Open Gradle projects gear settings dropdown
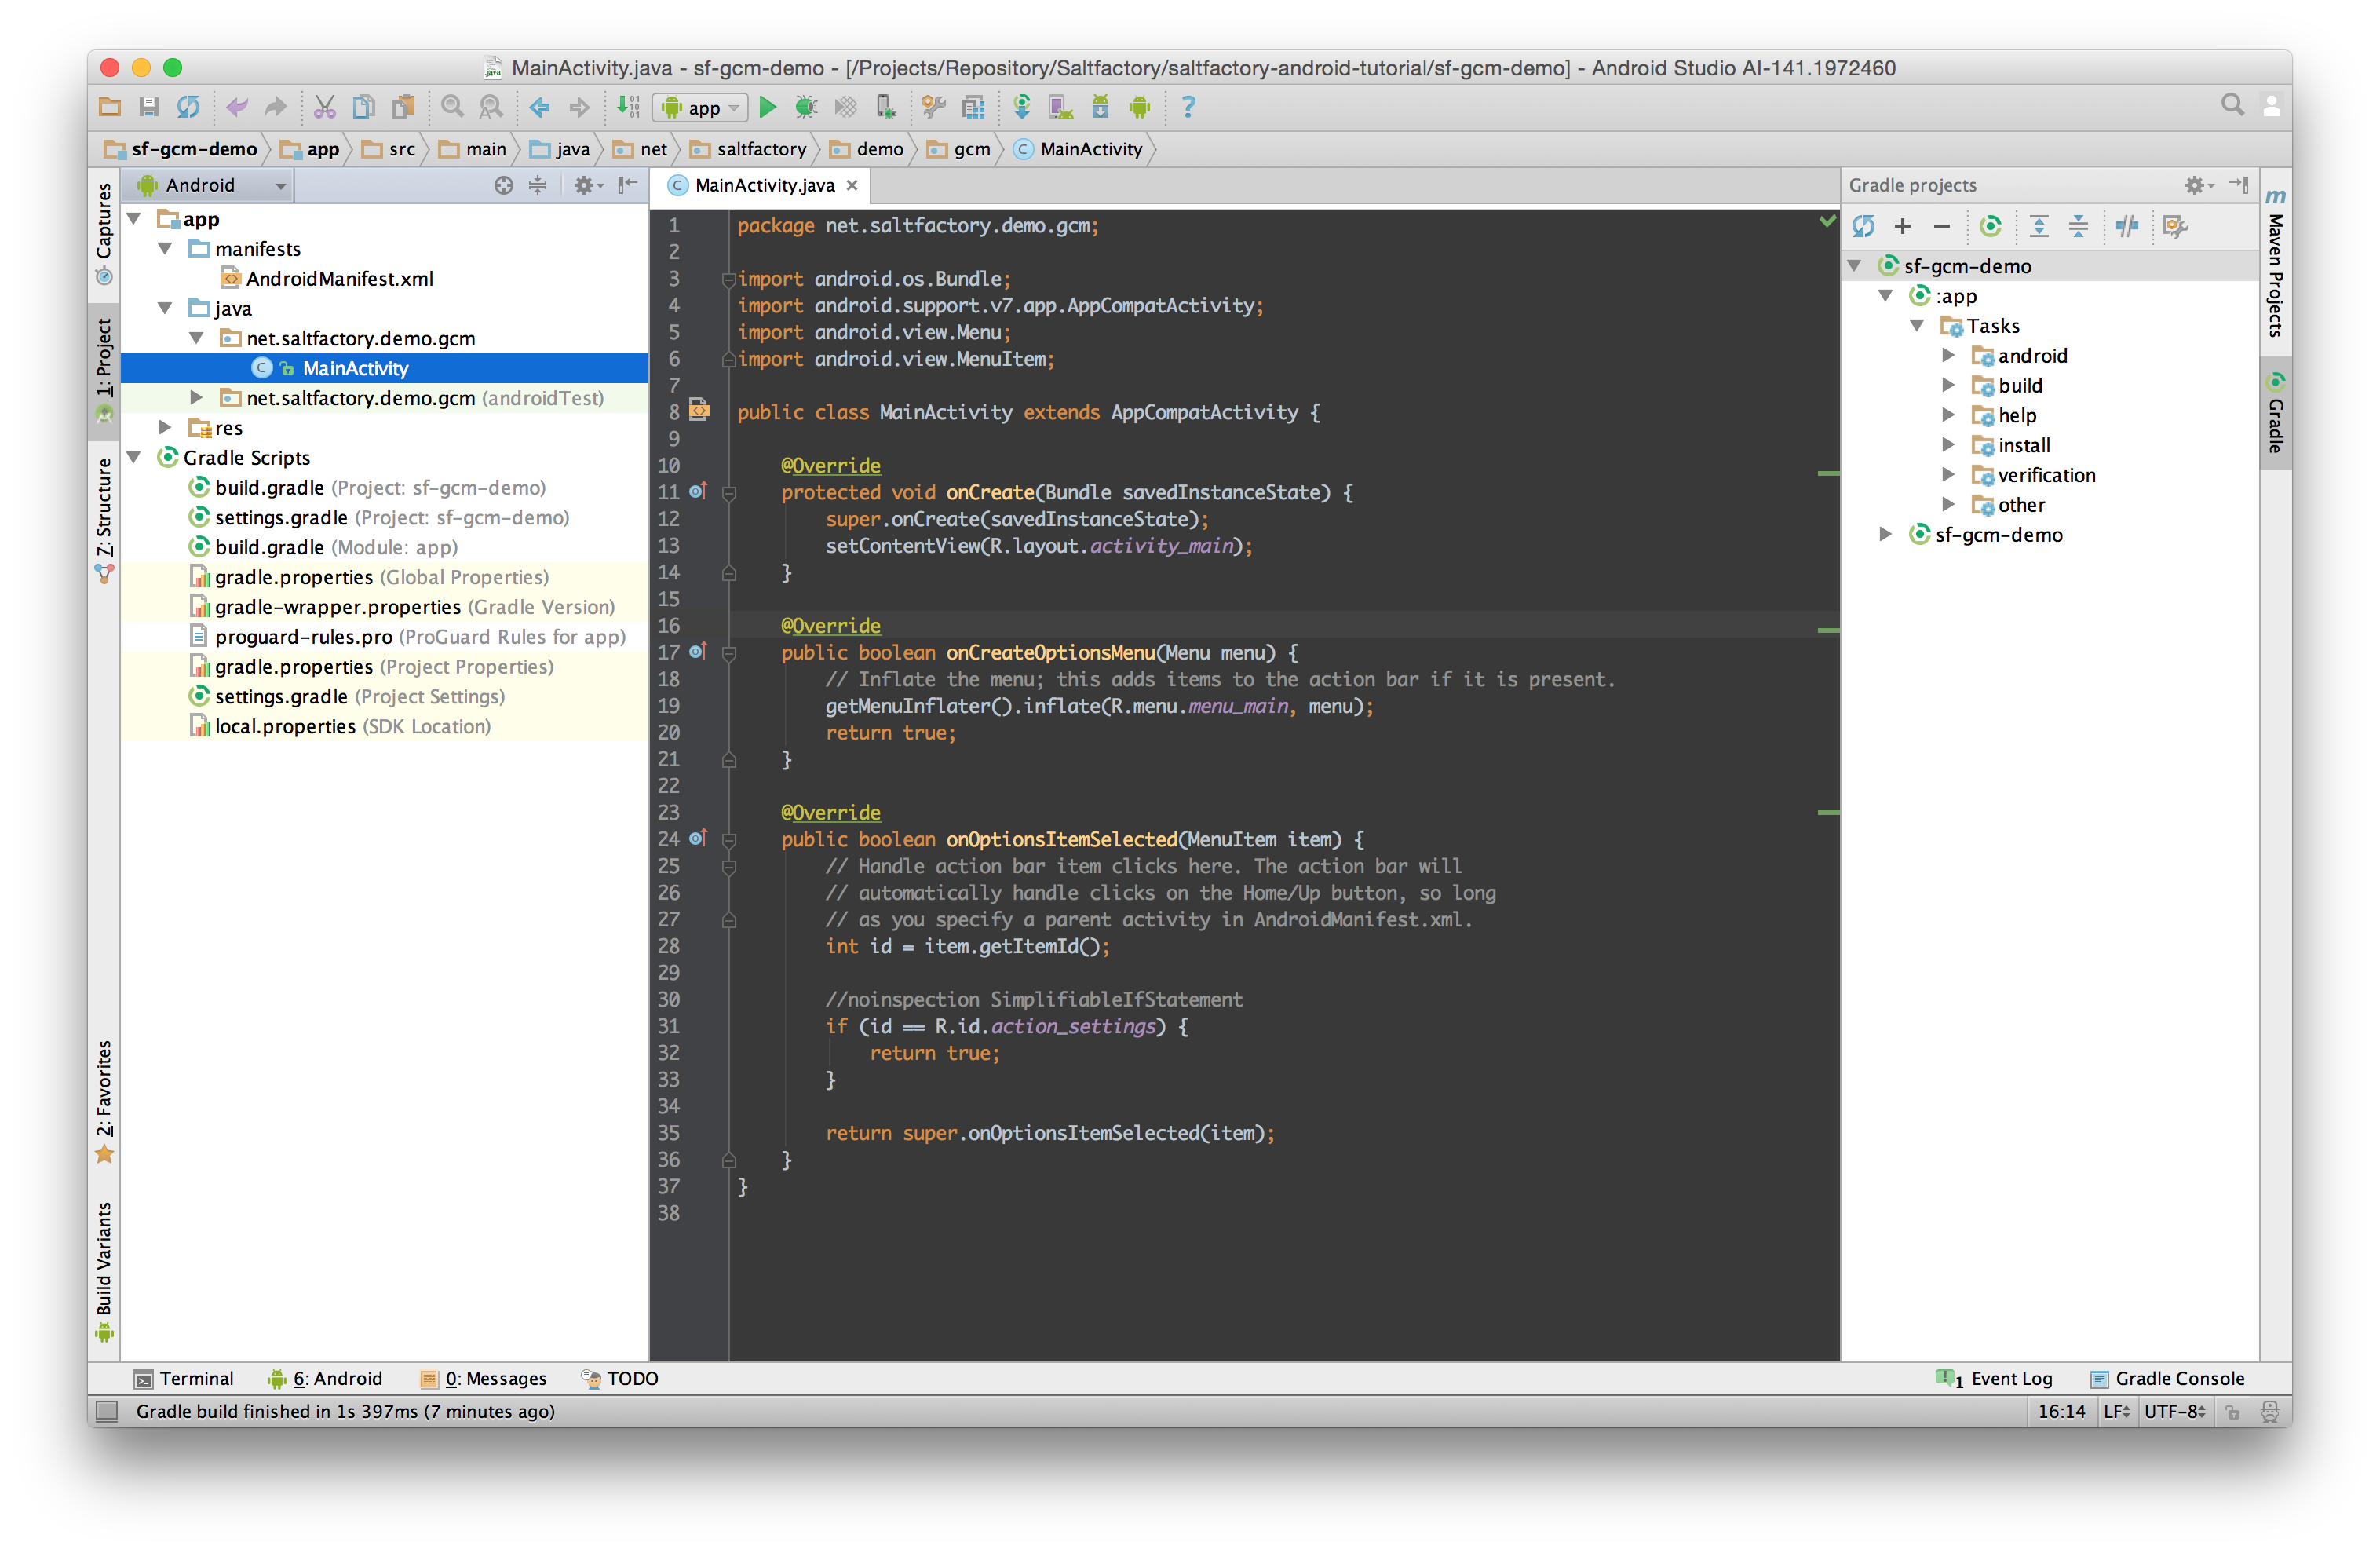2380x1553 pixels. 2199,185
